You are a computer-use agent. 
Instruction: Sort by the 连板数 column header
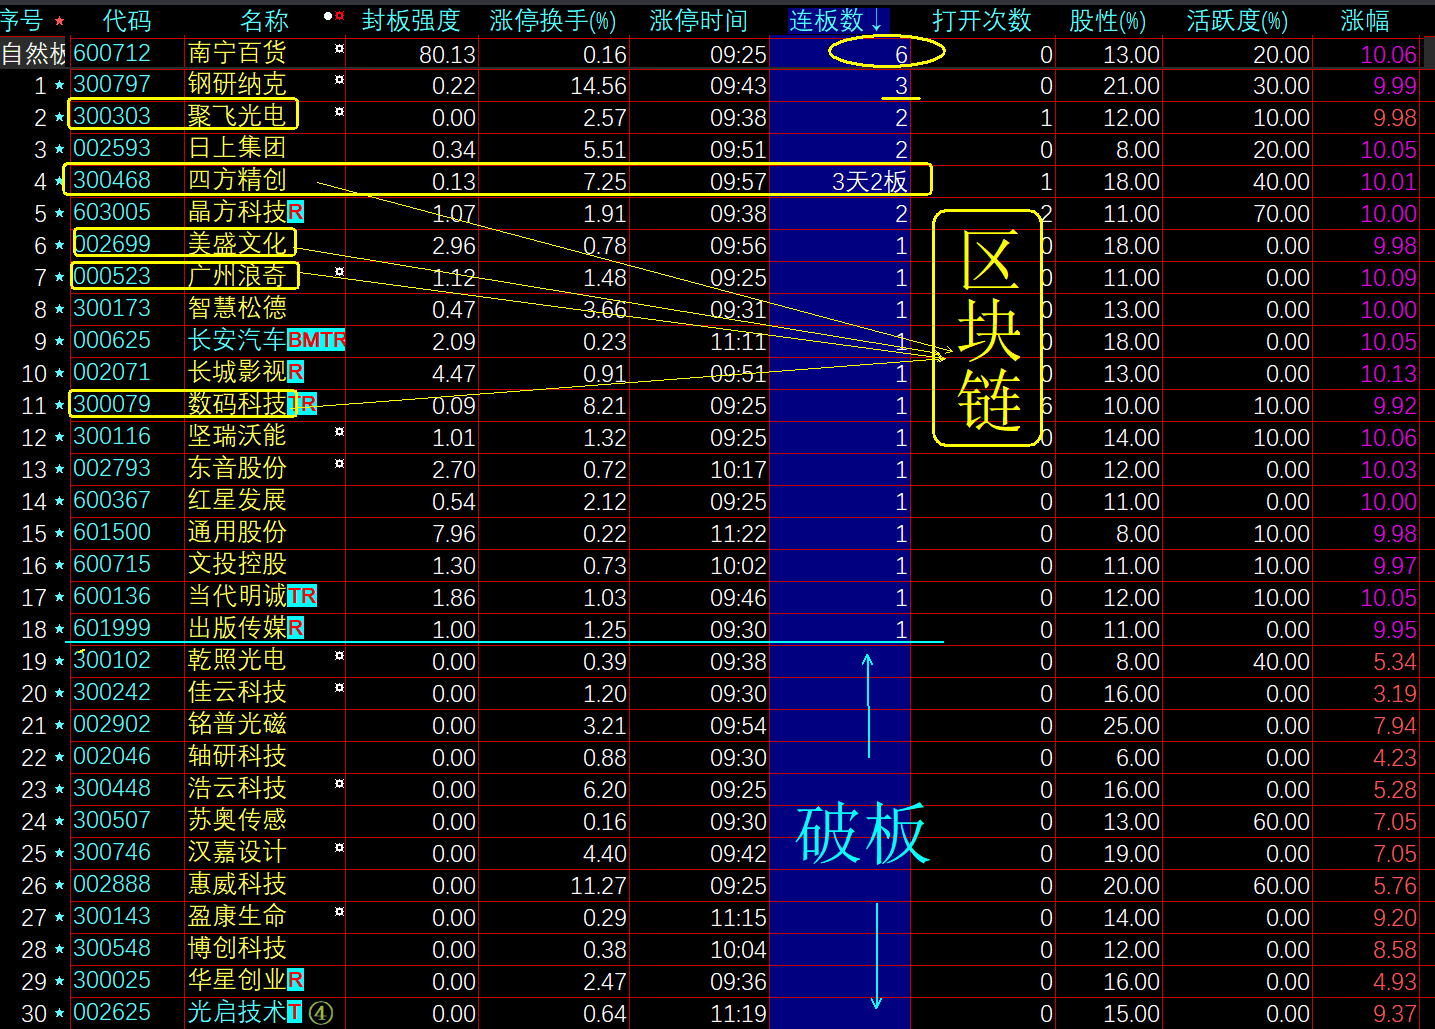[x=837, y=20]
